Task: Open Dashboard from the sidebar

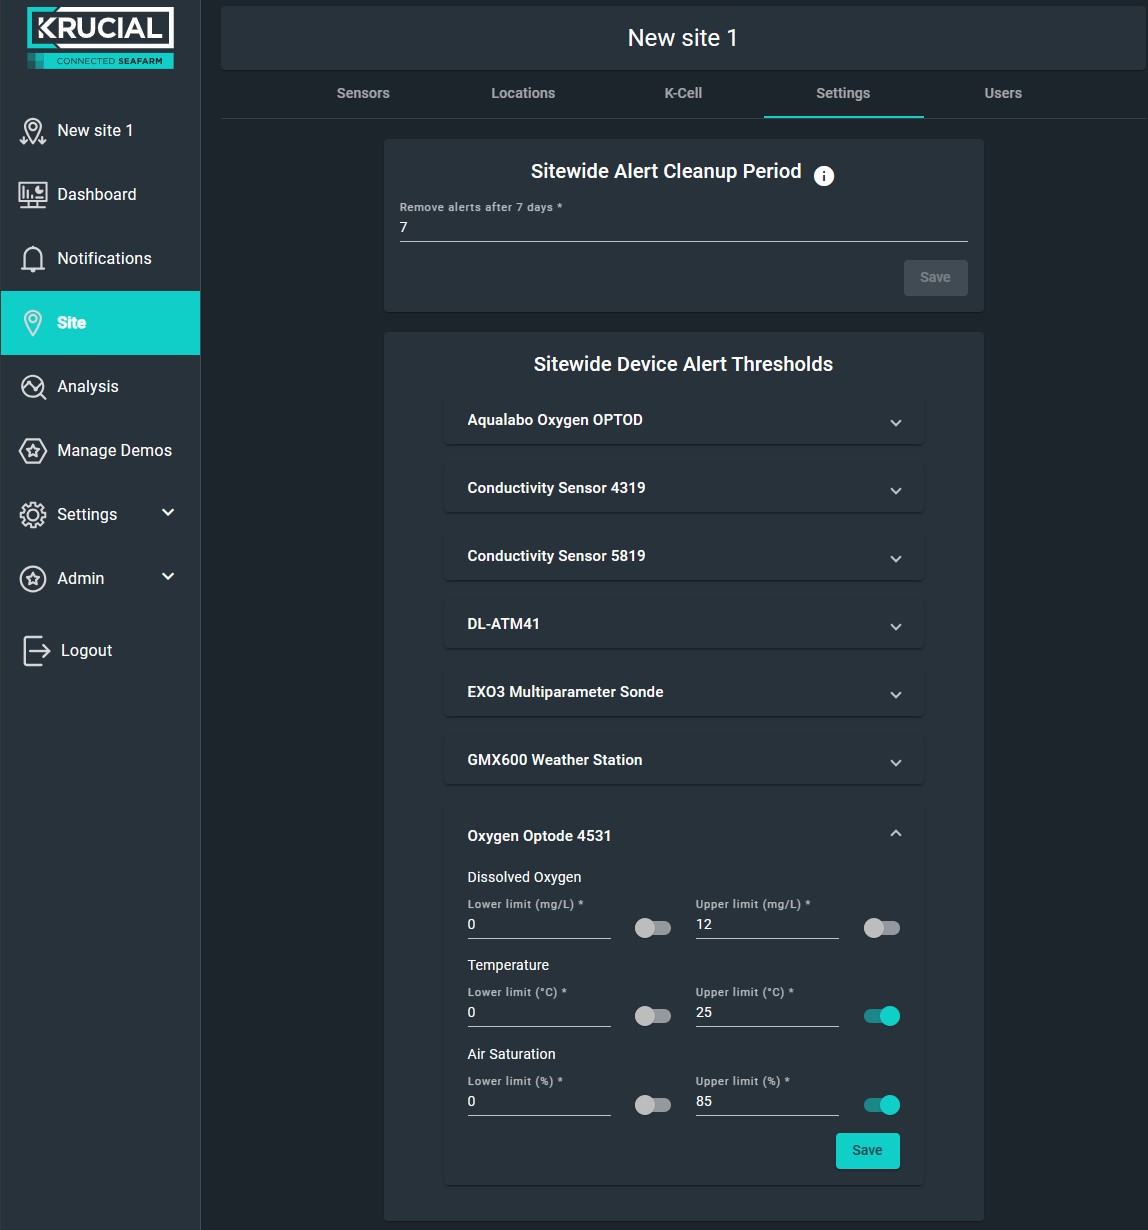Action: (x=100, y=195)
